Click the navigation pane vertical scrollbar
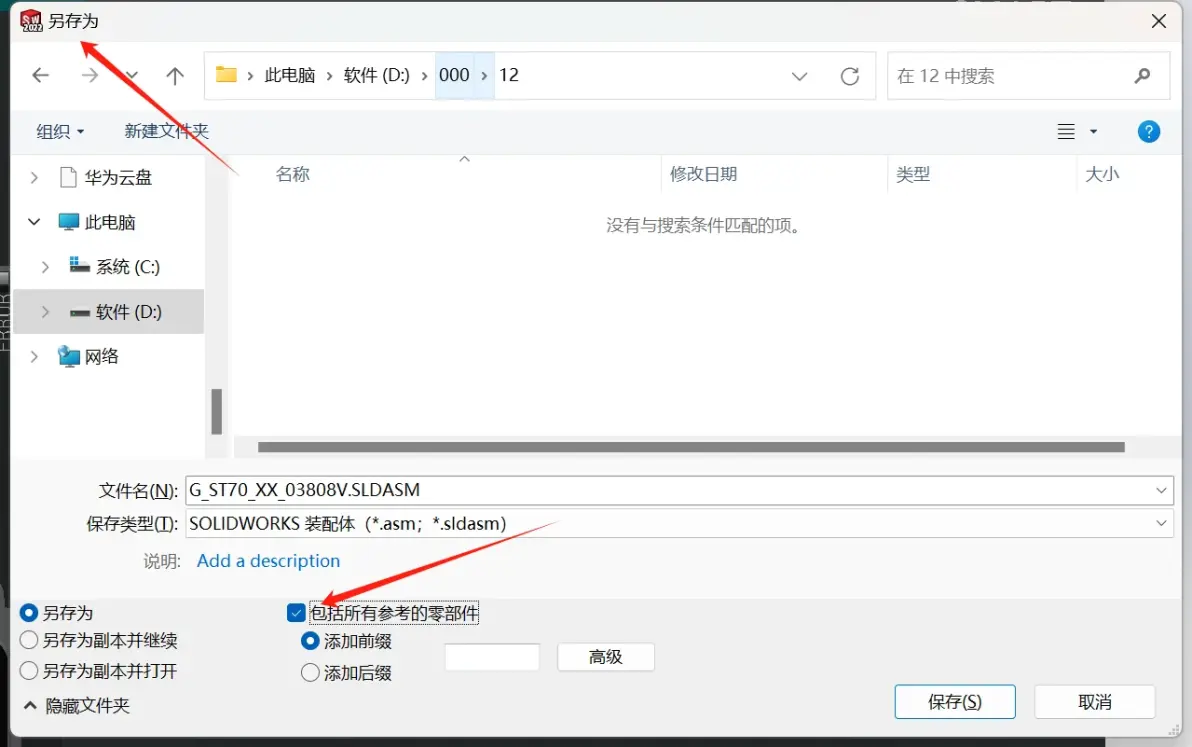 point(217,411)
